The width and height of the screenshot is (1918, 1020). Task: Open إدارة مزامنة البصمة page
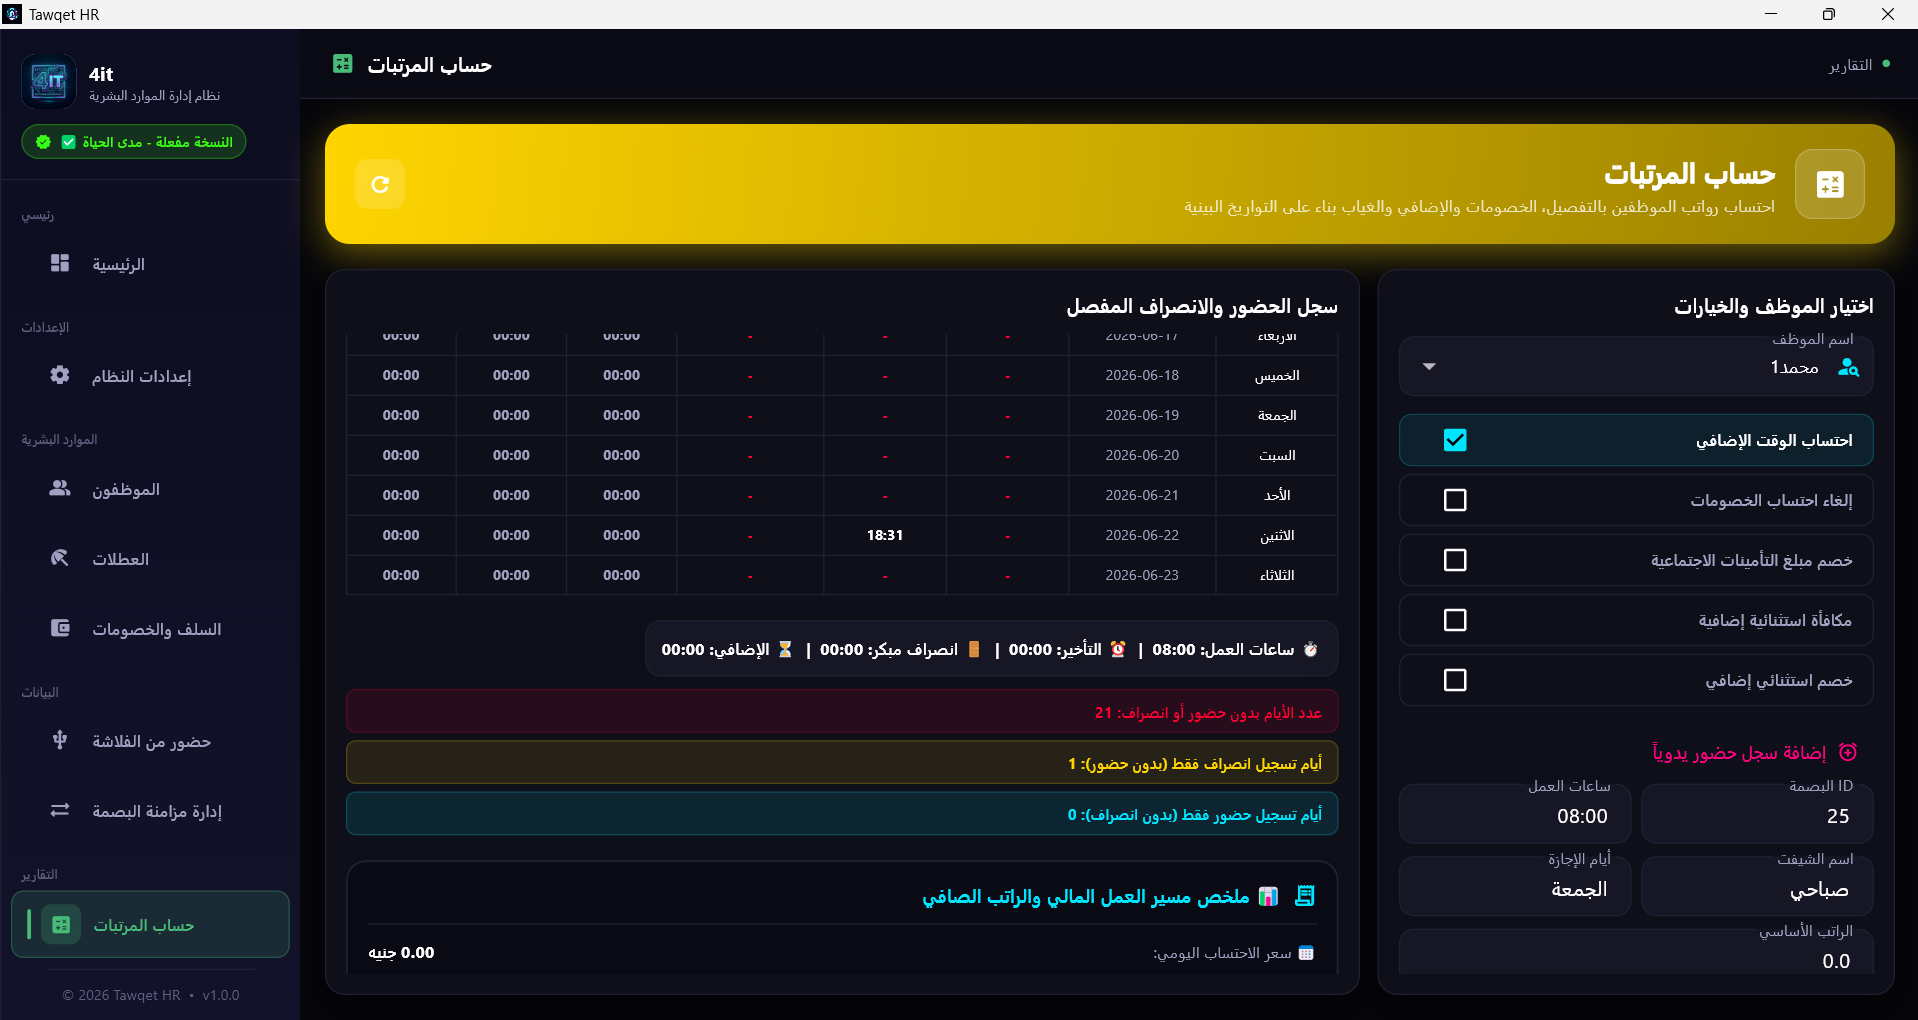pos(150,811)
